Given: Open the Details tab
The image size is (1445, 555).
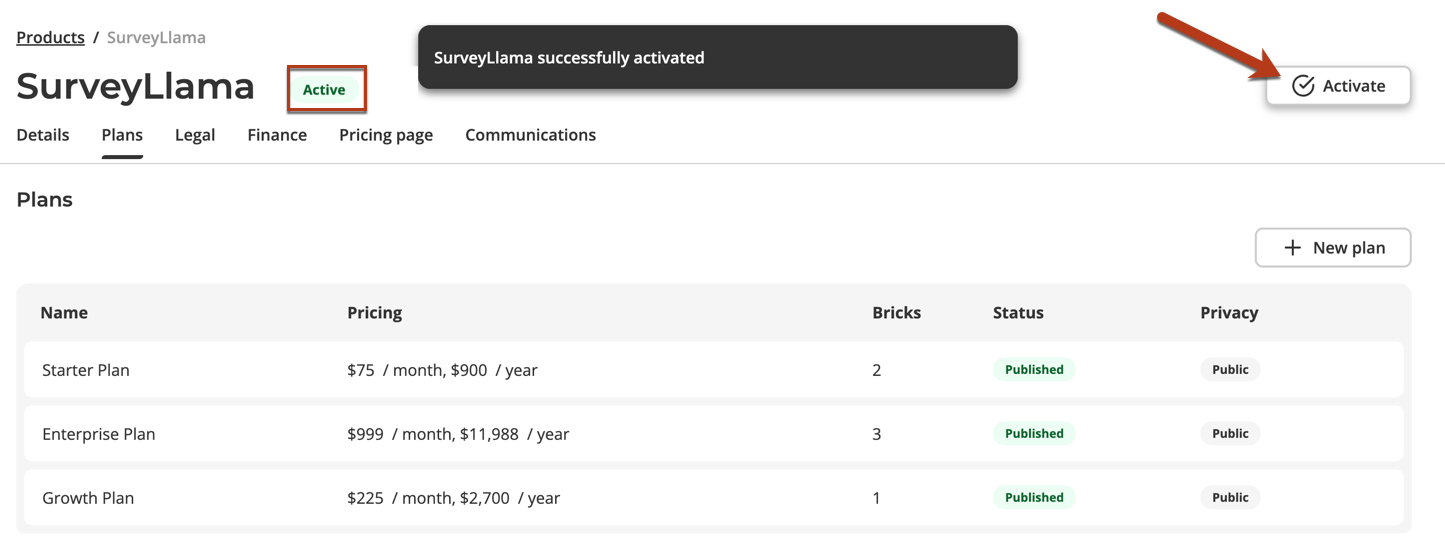Looking at the screenshot, I should click(x=43, y=135).
